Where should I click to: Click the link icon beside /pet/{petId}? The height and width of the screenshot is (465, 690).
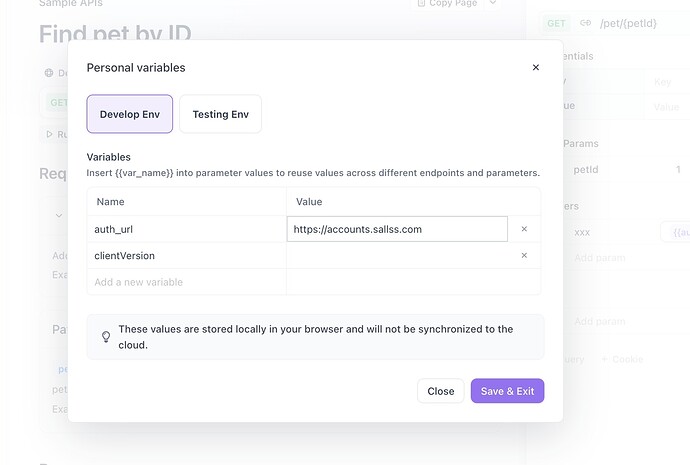585,23
